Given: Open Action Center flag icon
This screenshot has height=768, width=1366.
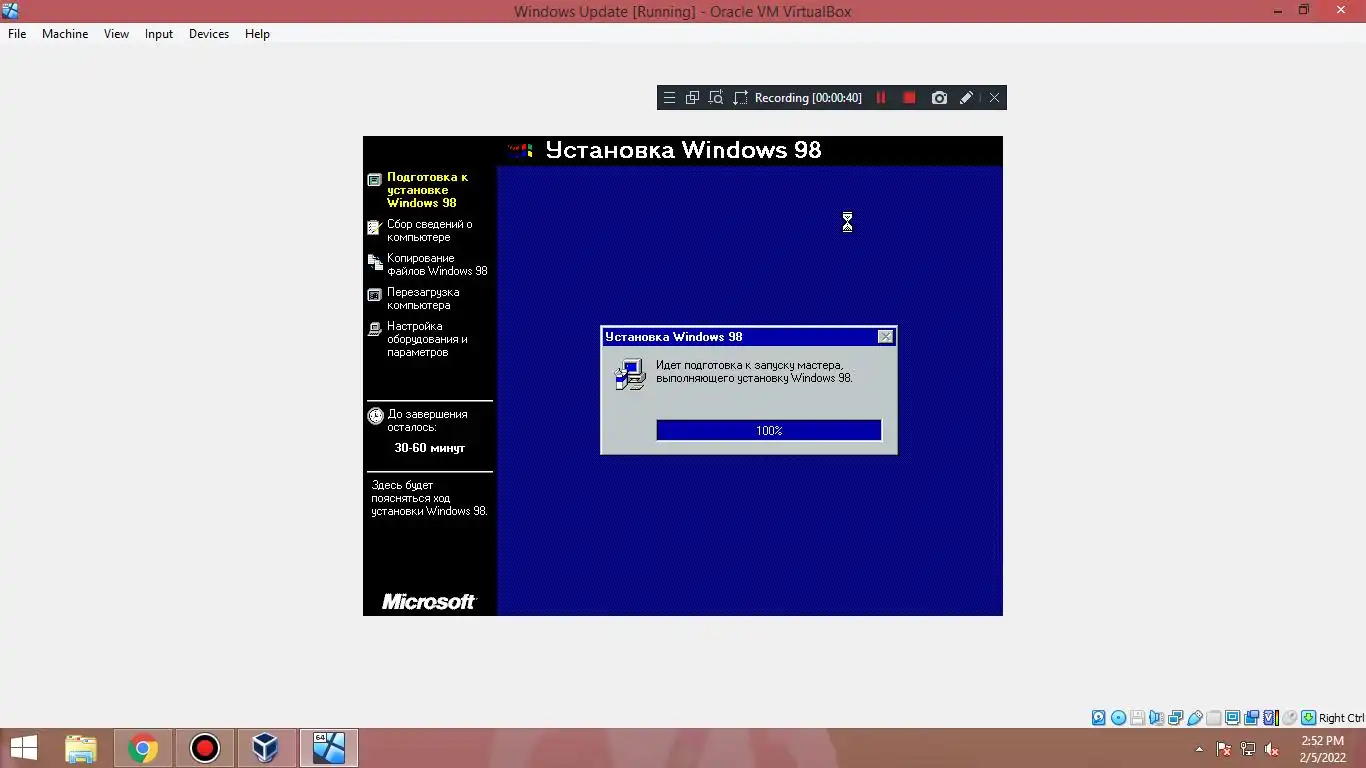Looking at the screenshot, I should tap(1224, 748).
